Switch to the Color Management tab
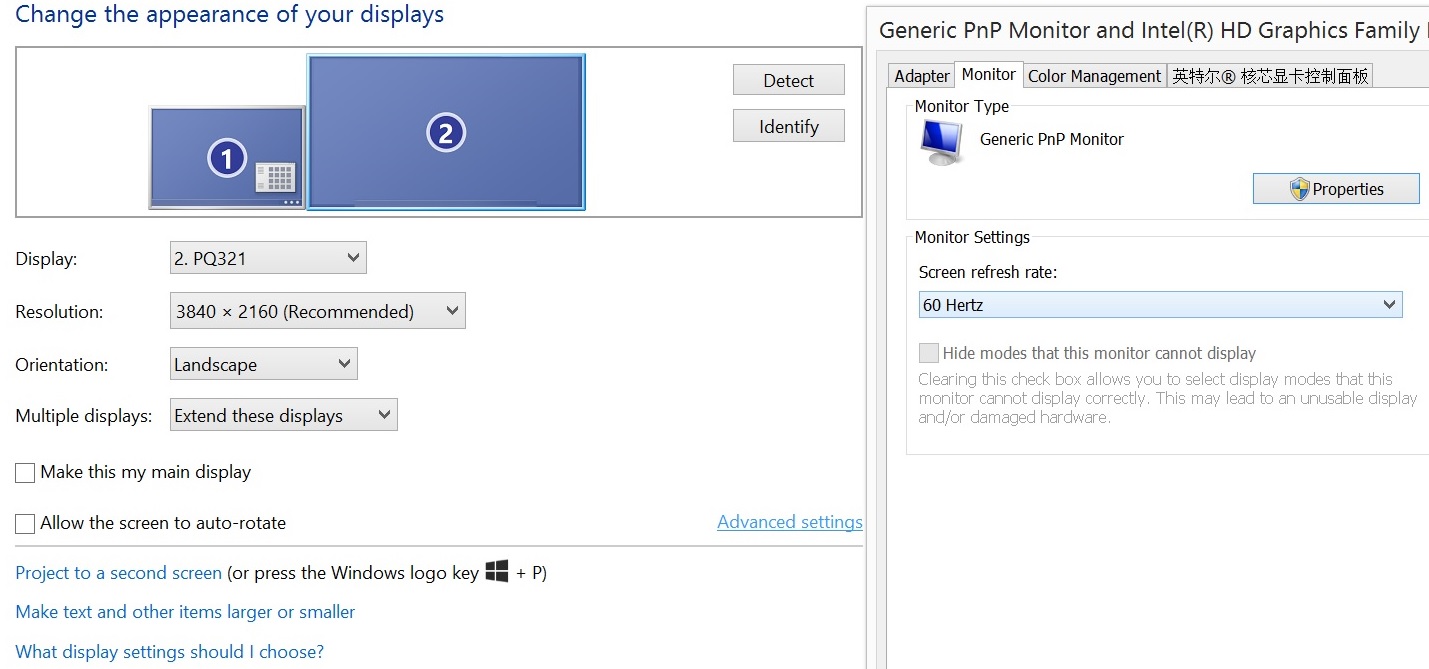This screenshot has height=669, width=1429. click(1095, 76)
